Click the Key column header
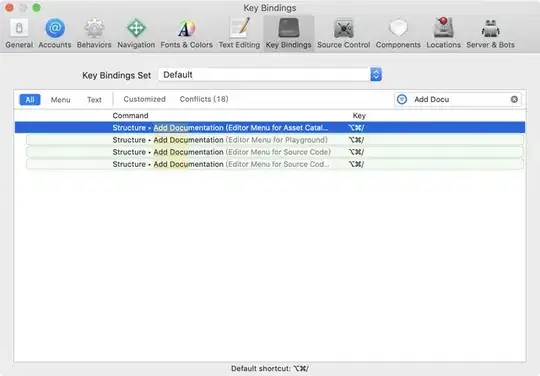 pyautogui.click(x=359, y=116)
